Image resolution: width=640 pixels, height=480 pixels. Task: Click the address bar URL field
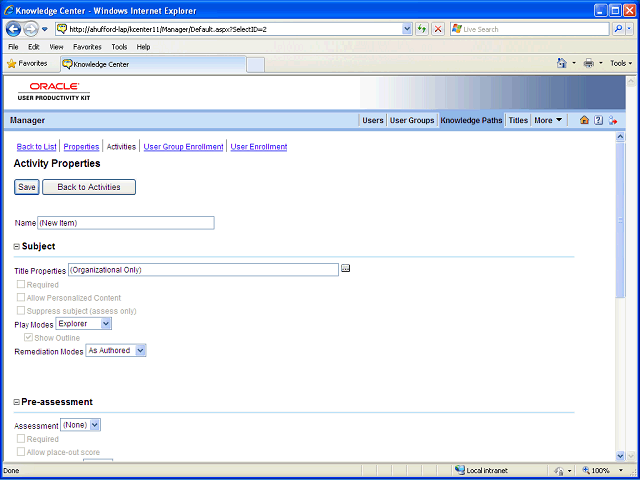point(234,29)
